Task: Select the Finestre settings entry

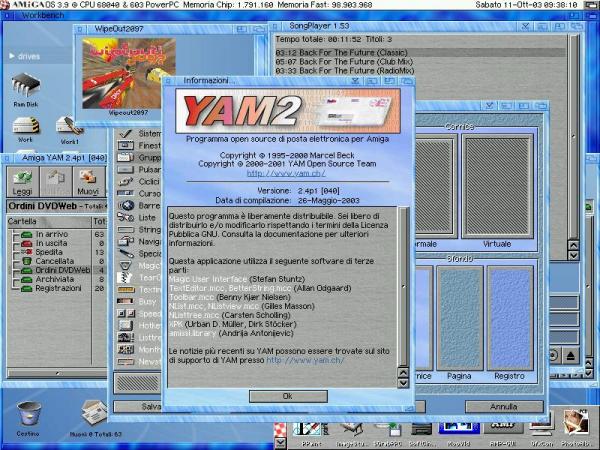Action: click(140, 145)
